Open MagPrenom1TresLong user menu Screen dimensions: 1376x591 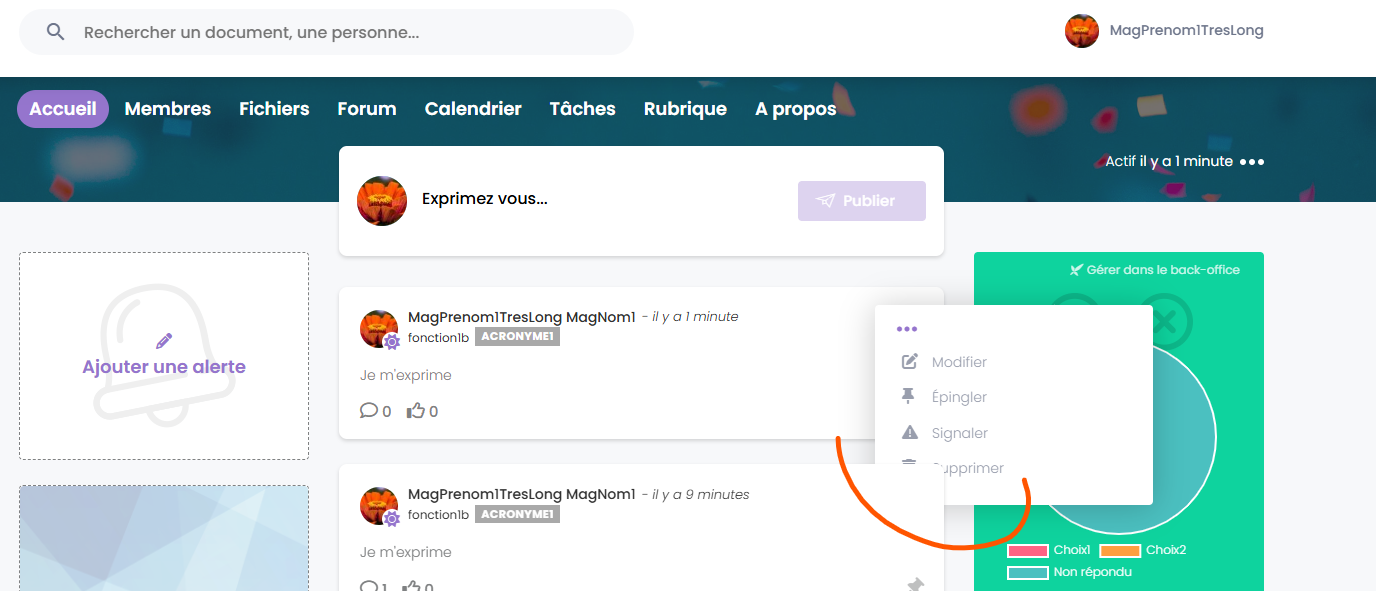(1186, 31)
